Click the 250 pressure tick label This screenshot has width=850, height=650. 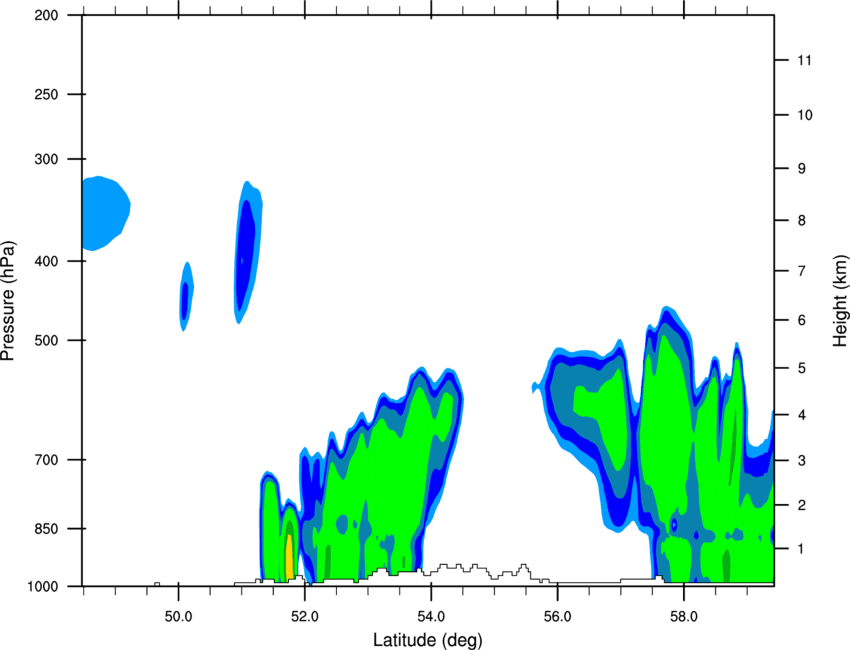[46, 94]
